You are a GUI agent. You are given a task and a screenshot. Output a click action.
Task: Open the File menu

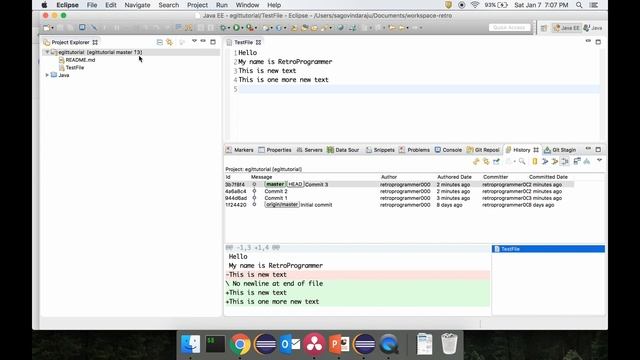pyautogui.click(x=92, y=5)
